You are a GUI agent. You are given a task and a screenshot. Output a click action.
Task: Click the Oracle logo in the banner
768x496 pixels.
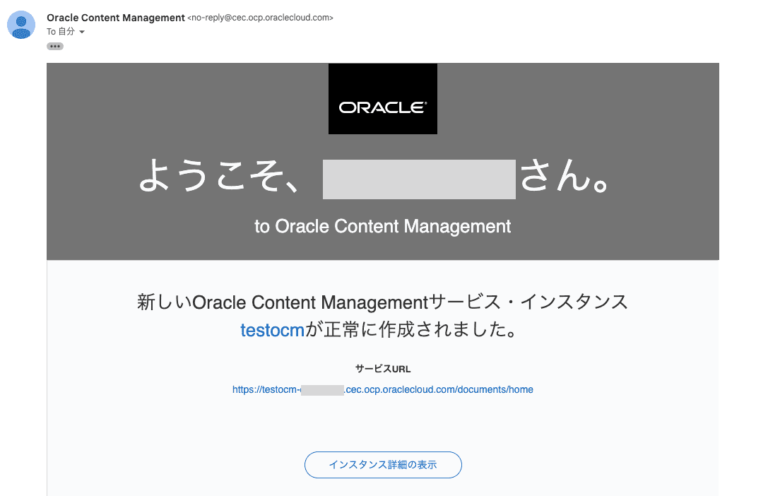tap(382, 99)
